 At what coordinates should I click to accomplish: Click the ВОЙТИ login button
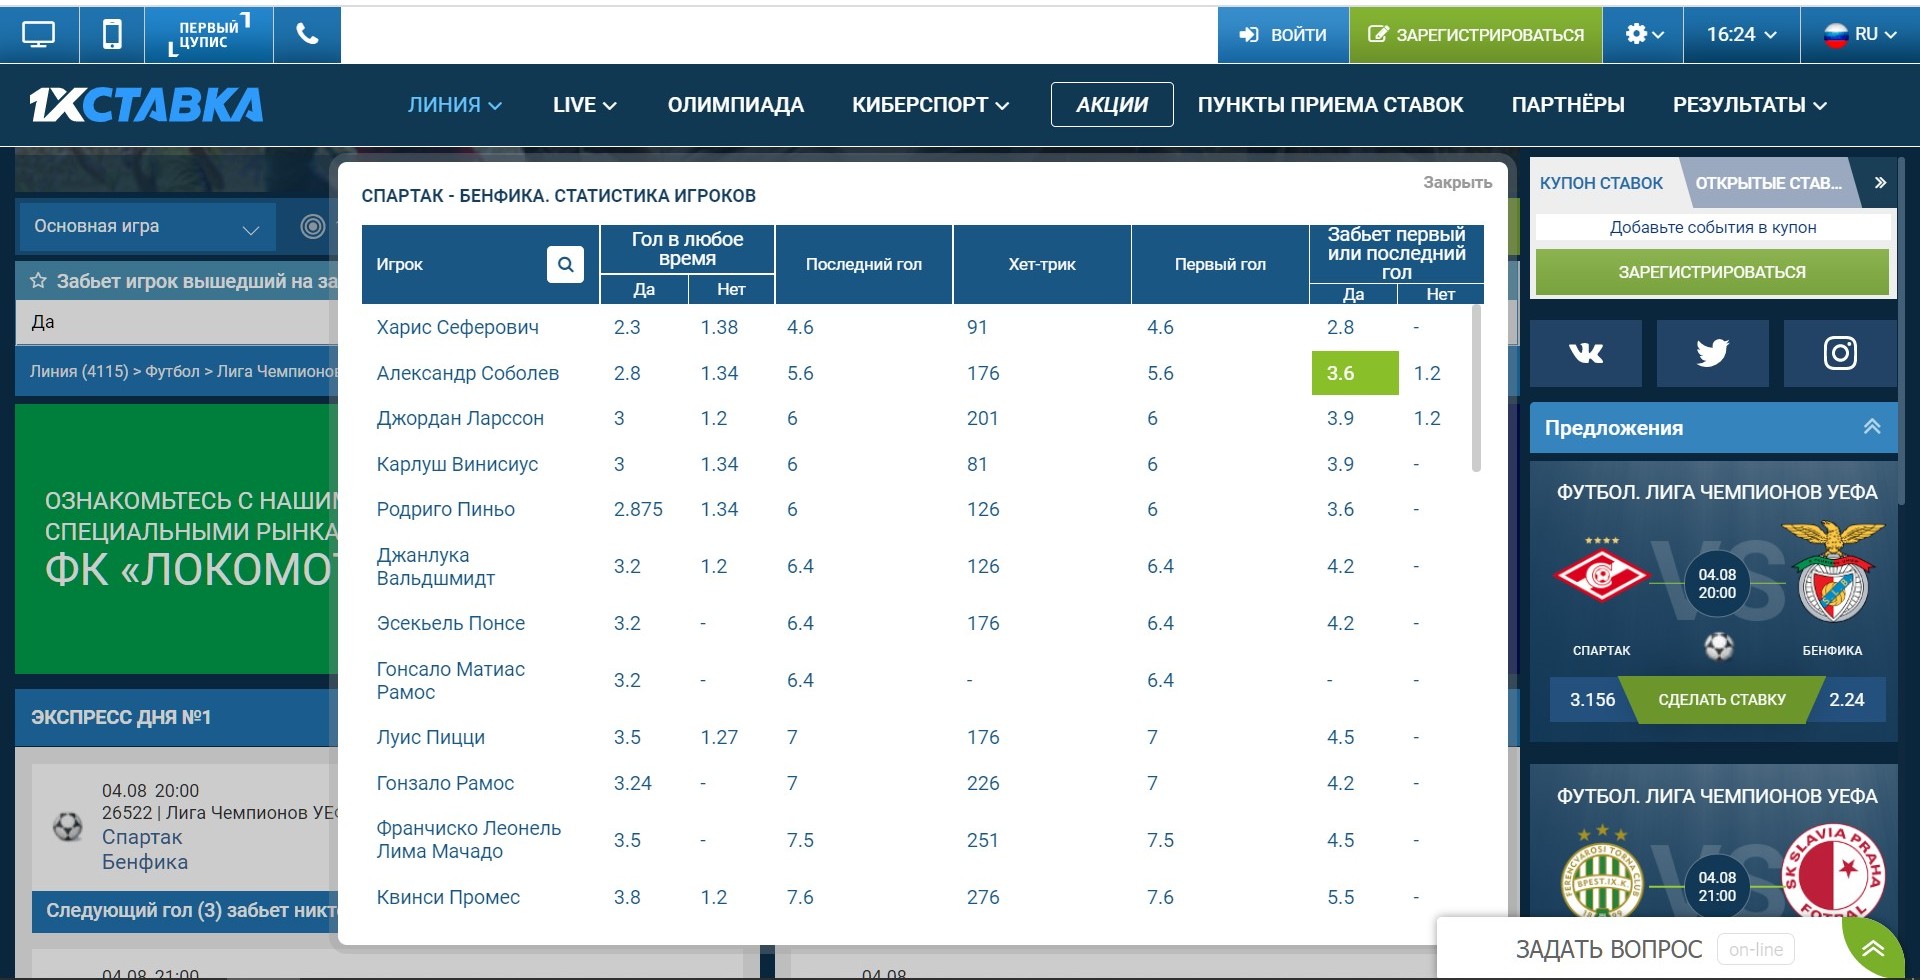[1283, 35]
